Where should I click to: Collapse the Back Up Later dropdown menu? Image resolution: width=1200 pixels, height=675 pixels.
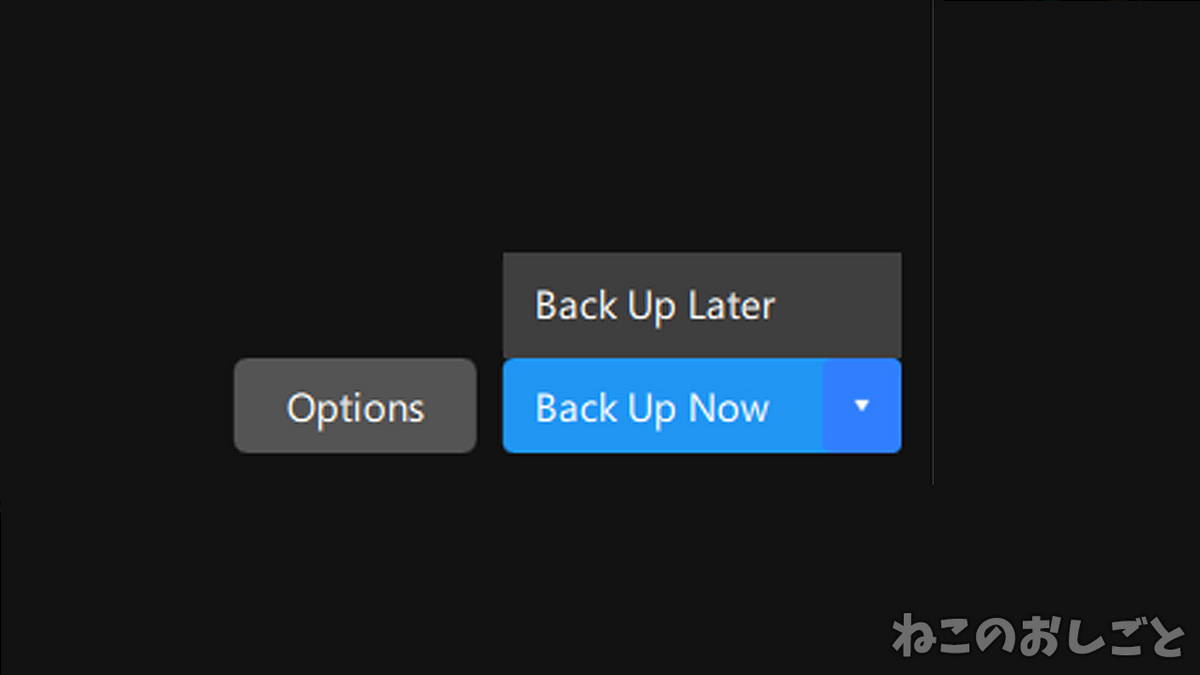[x=861, y=406]
